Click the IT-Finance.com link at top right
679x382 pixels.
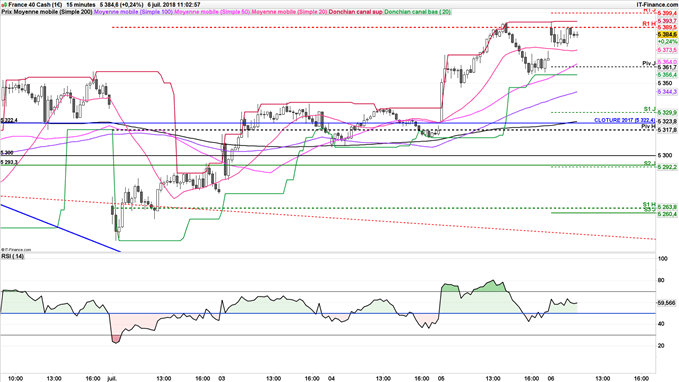click(x=657, y=5)
